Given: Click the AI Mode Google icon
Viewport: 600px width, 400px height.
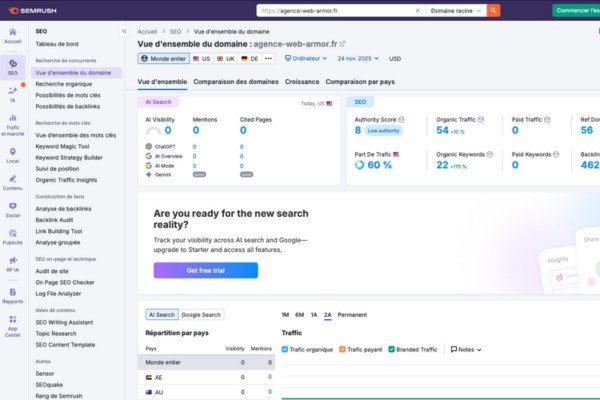Looking at the screenshot, I should click(149, 165).
